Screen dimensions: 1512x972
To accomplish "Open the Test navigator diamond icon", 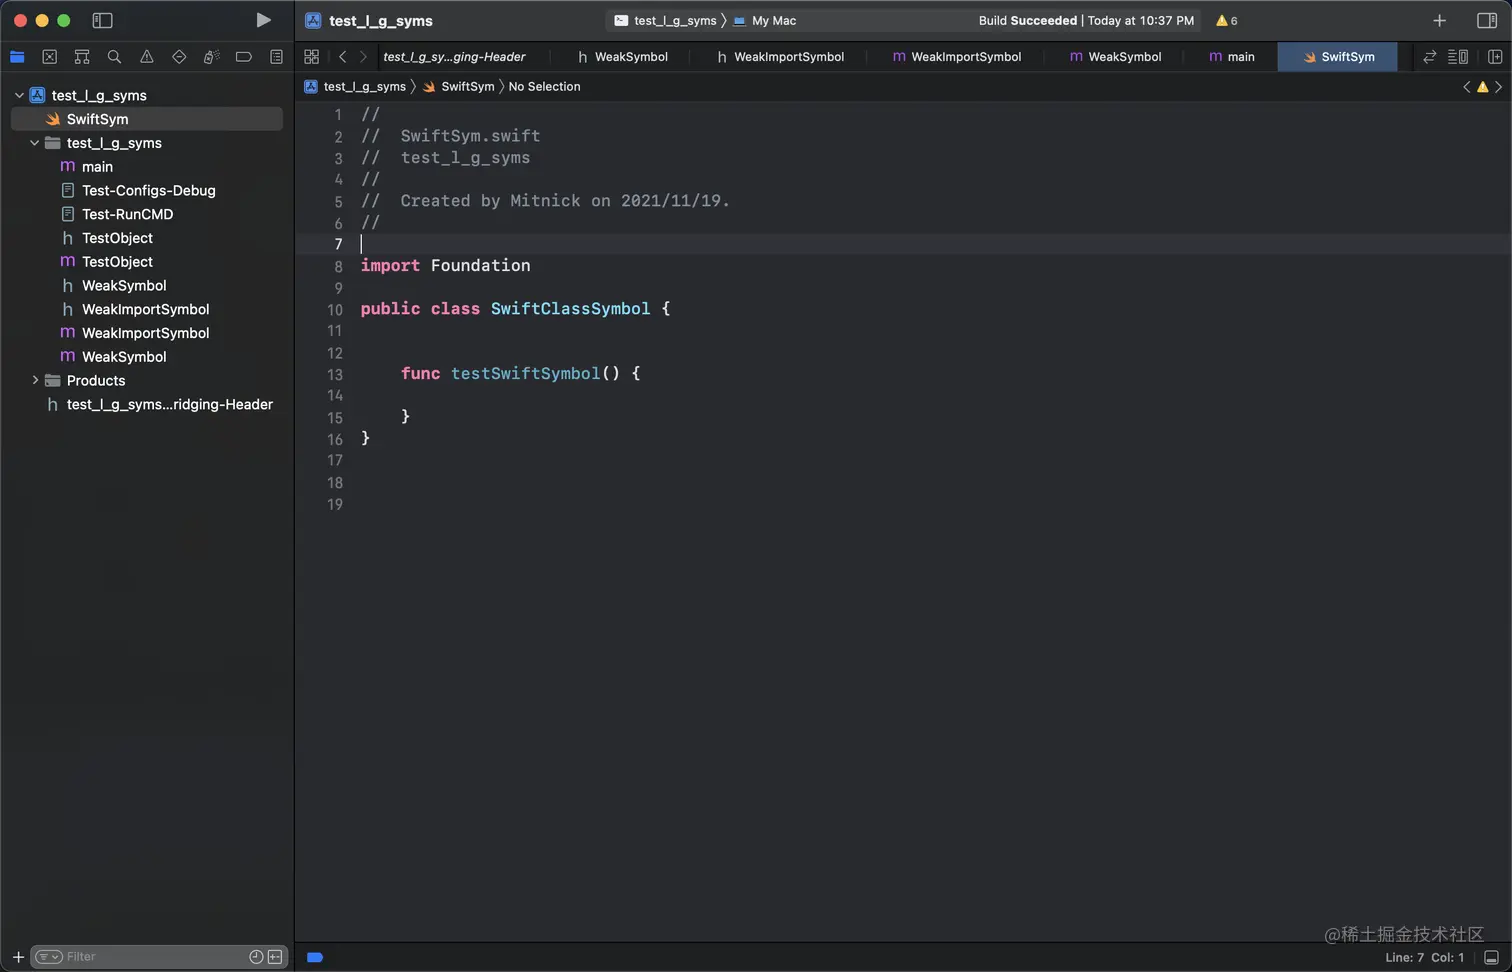I will tap(179, 57).
